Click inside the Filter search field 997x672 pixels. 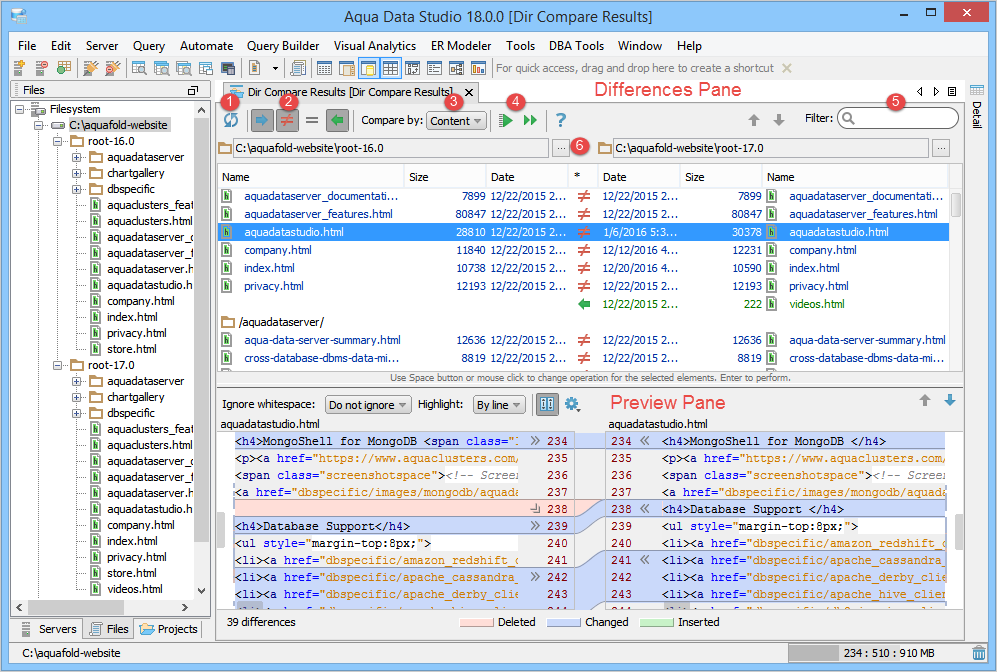pyautogui.click(x=905, y=119)
